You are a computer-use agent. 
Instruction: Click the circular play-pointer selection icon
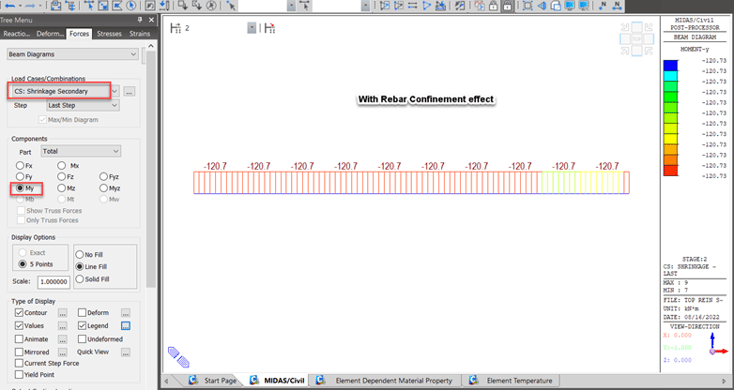coord(131,6)
